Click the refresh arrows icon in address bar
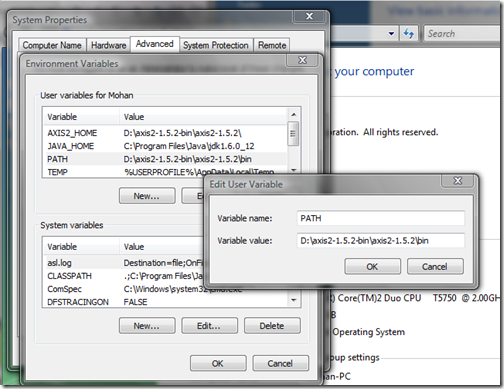This screenshot has width=504, height=389. tap(409, 34)
